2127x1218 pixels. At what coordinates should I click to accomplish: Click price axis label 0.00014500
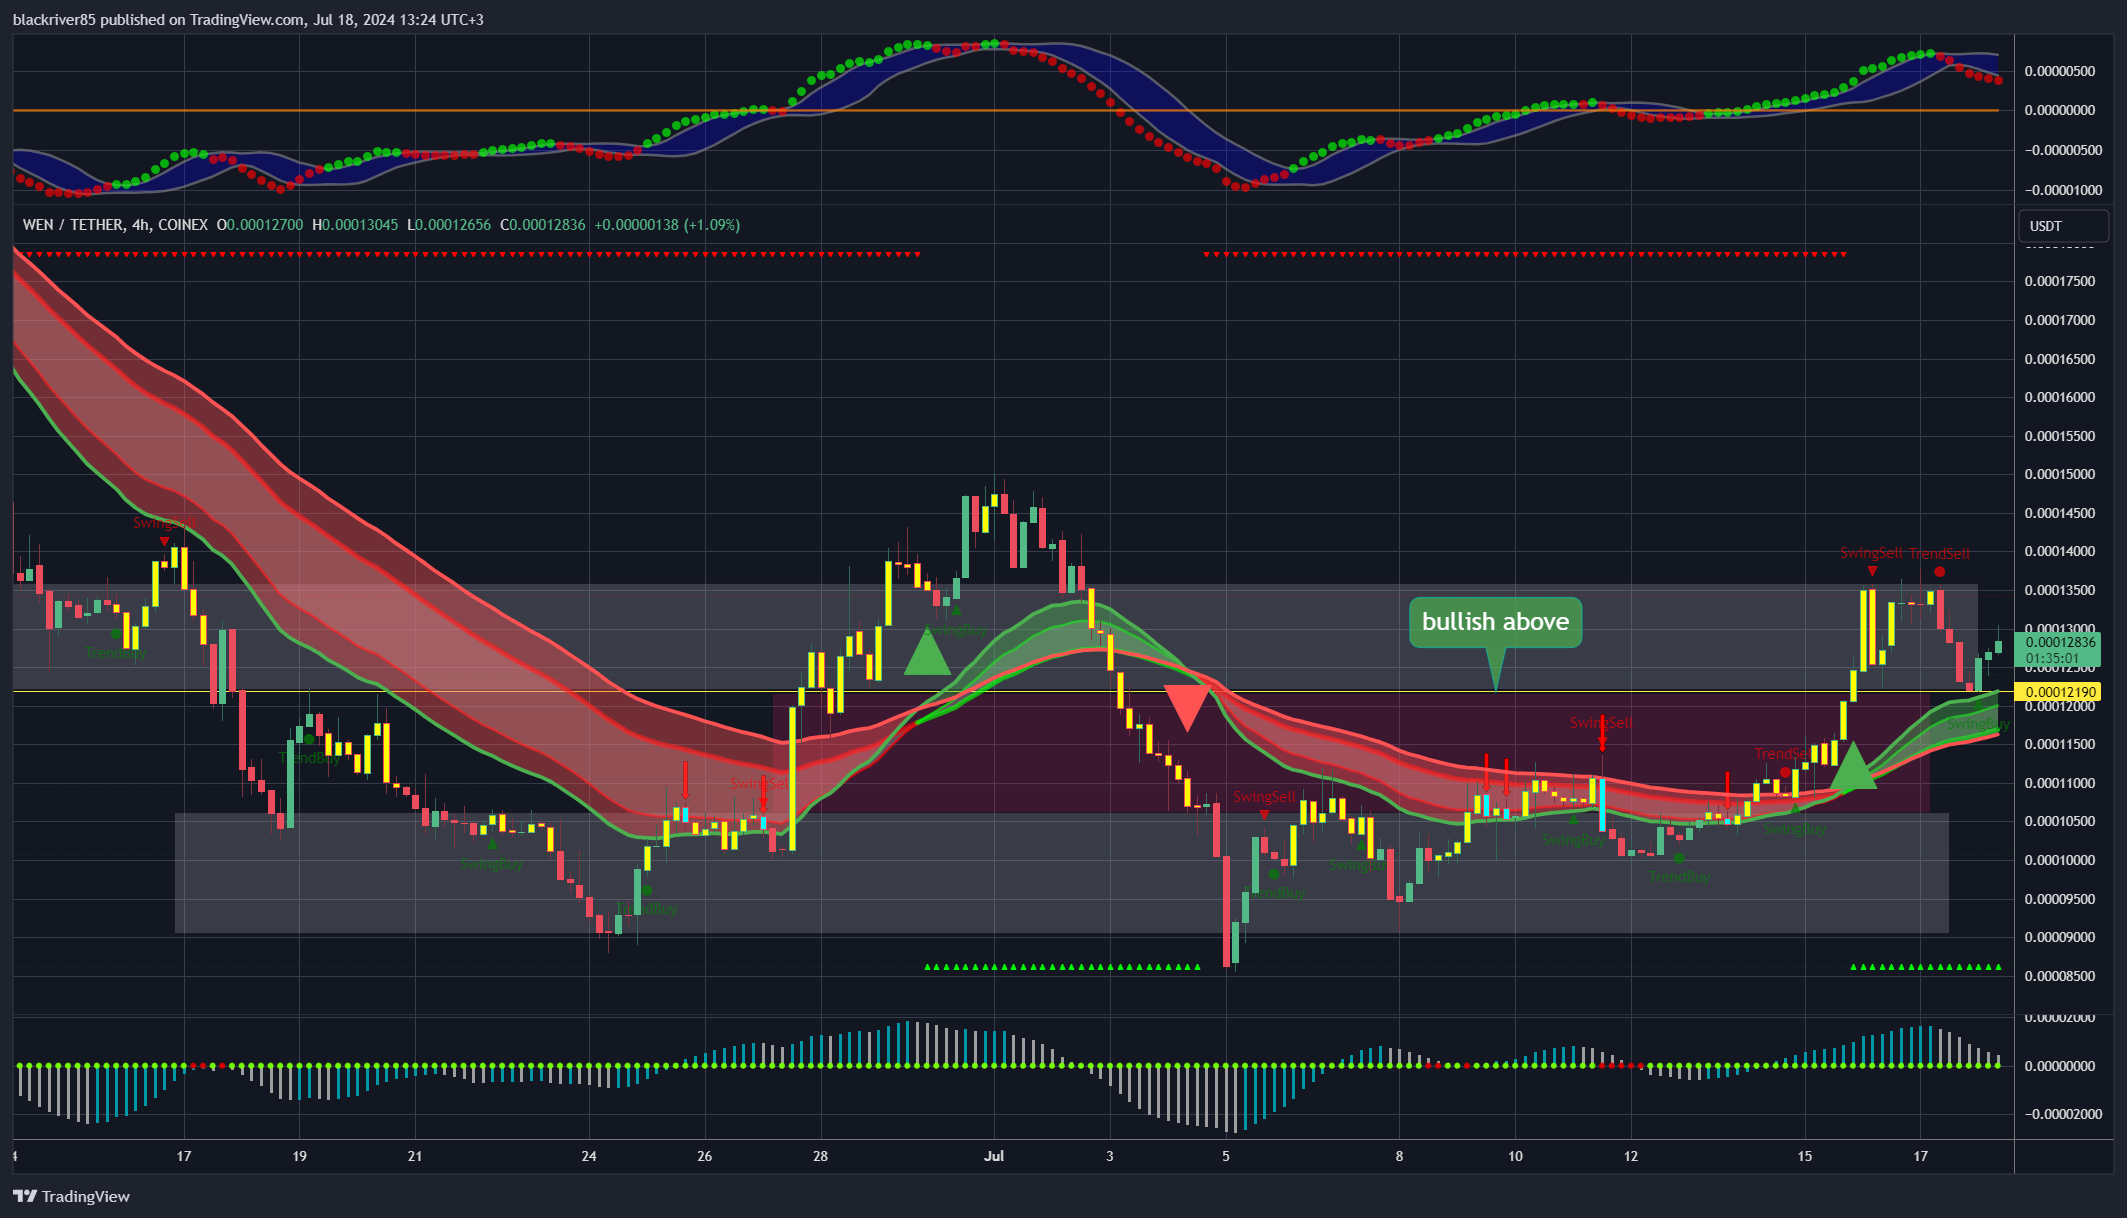[x=2059, y=513]
